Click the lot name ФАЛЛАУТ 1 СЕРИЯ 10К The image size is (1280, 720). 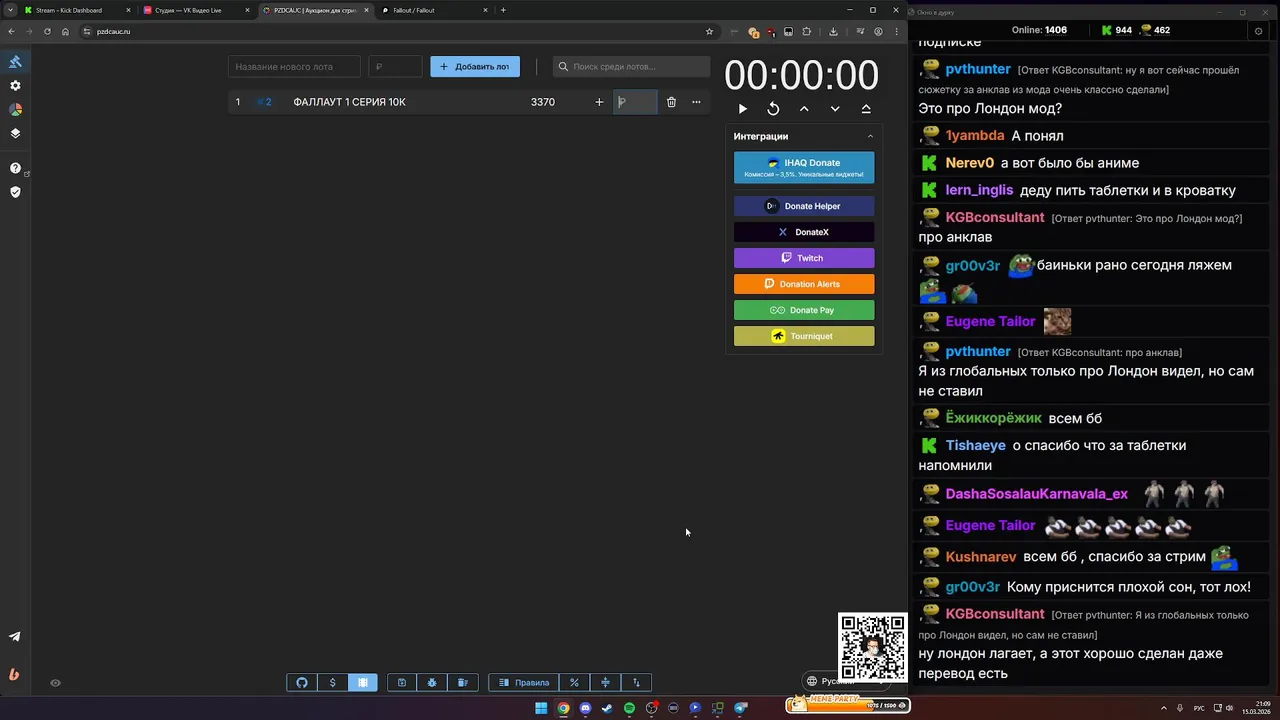pyautogui.click(x=349, y=102)
